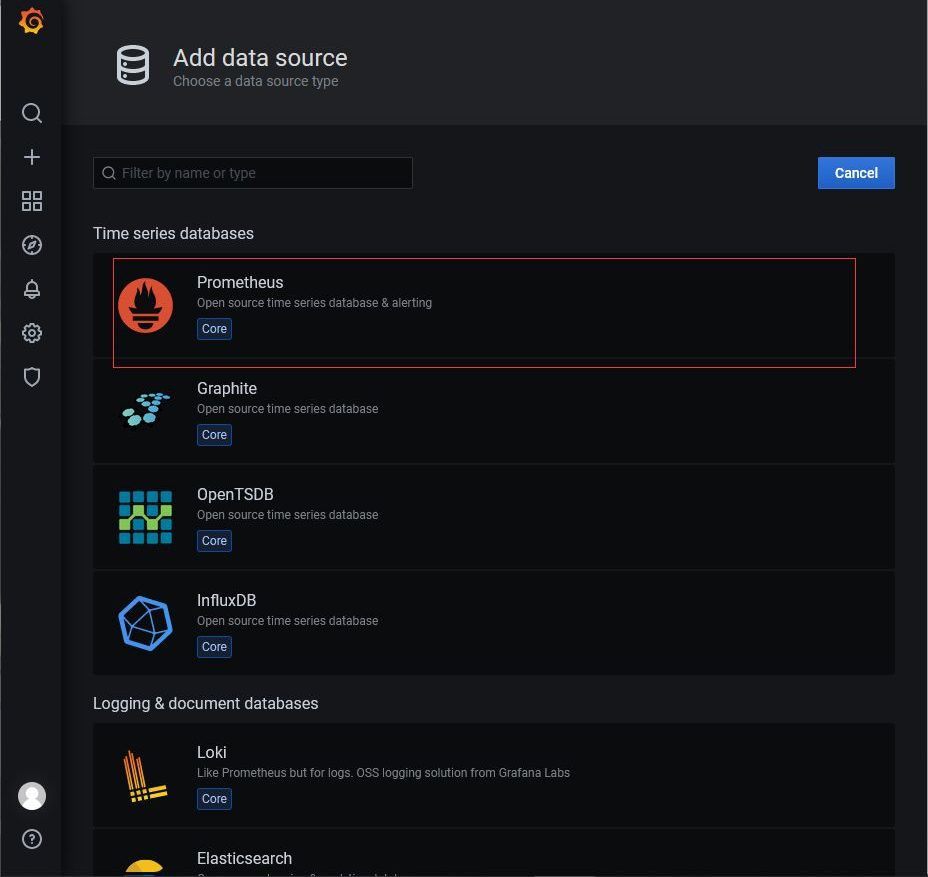Click the Graphite logo icon
This screenshot has height=877, width=928.
tap(146, 410)
